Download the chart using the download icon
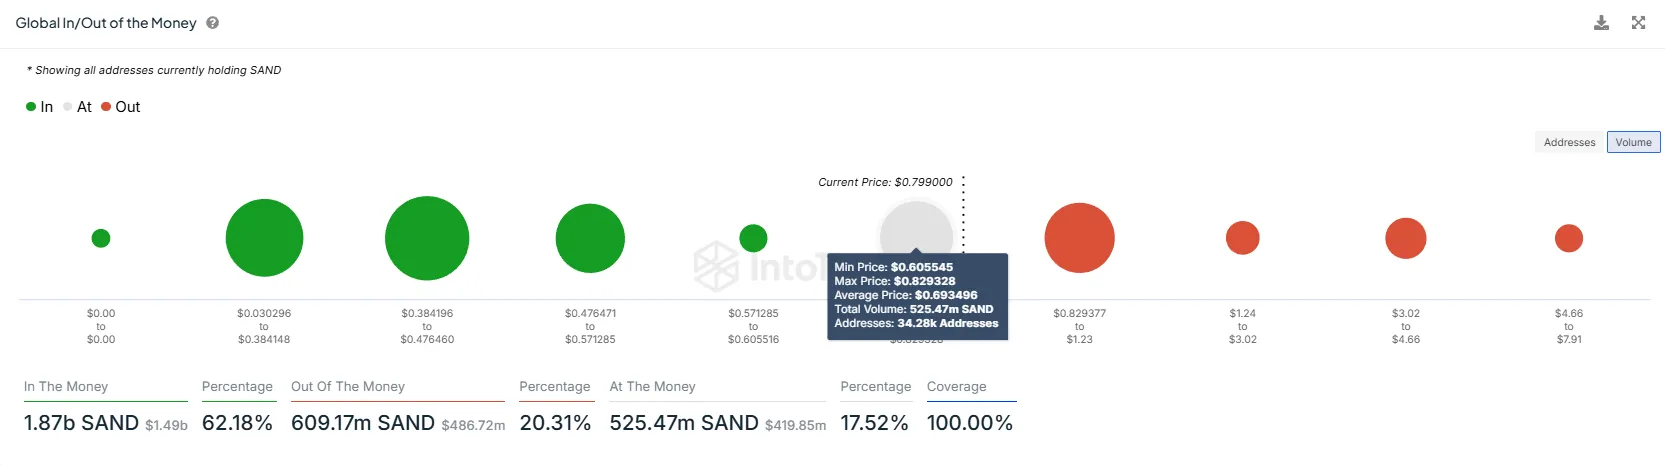Image resolution: width=1665 pixels, height=465 pixels. tap(1601, 23)
